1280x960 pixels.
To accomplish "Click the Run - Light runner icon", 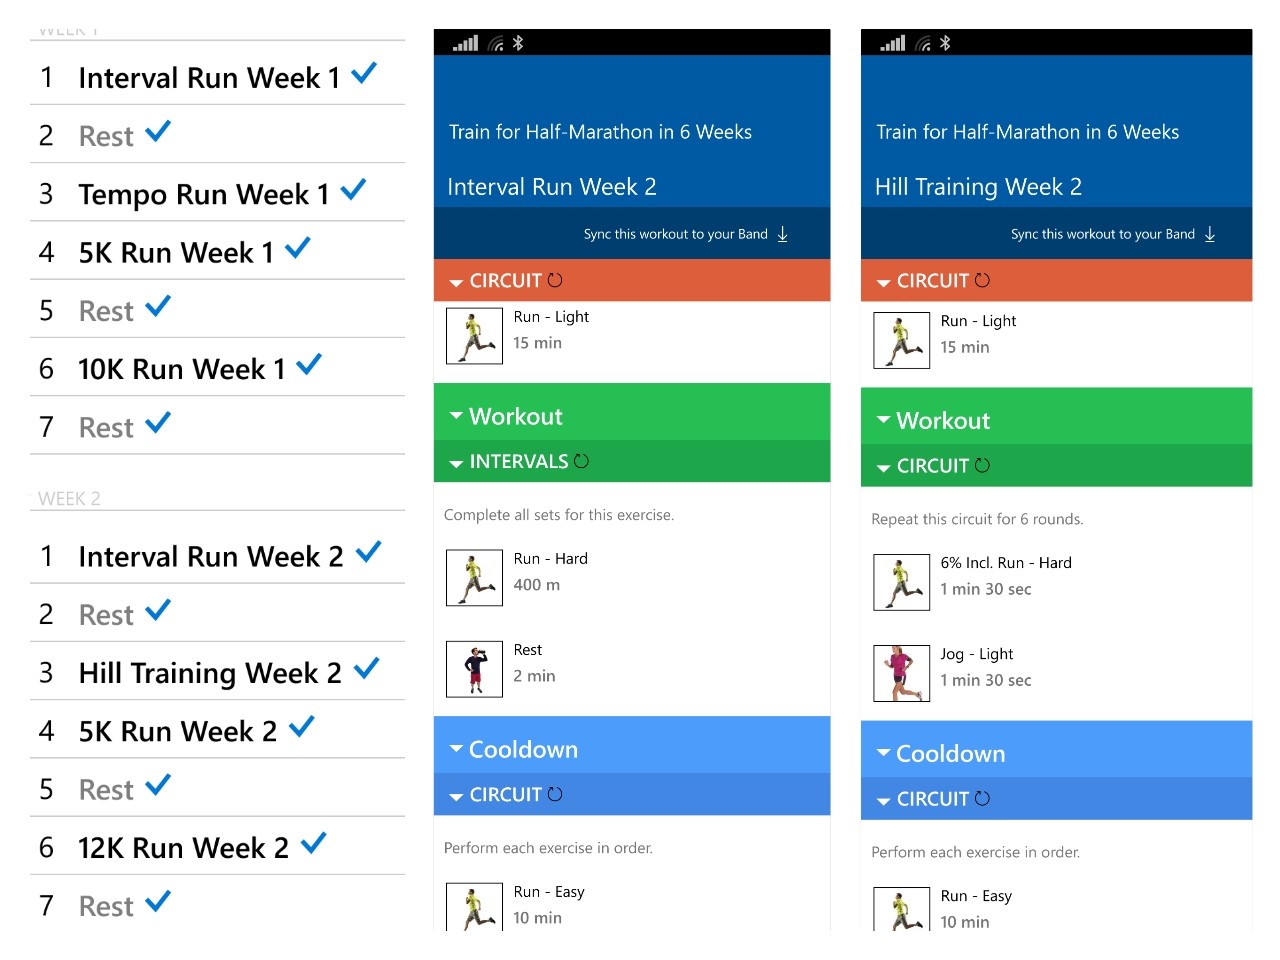I will pyautogui.click(x=473, y=336).
